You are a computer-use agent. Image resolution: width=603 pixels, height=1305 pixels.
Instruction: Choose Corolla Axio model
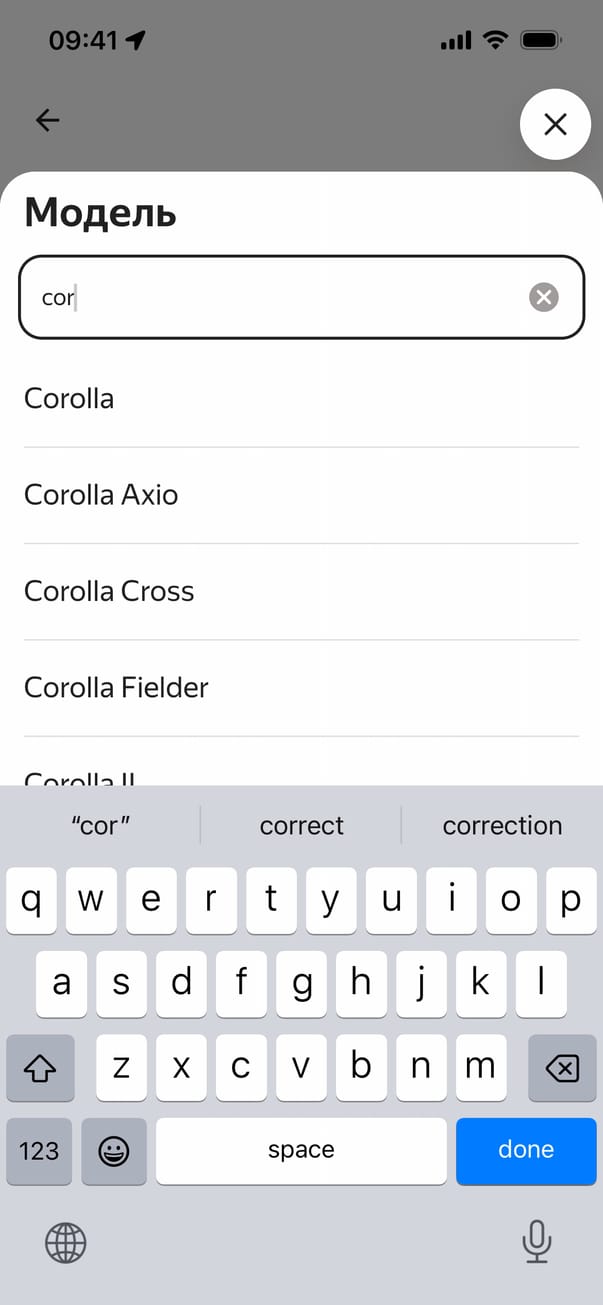[x=101, y=495]
